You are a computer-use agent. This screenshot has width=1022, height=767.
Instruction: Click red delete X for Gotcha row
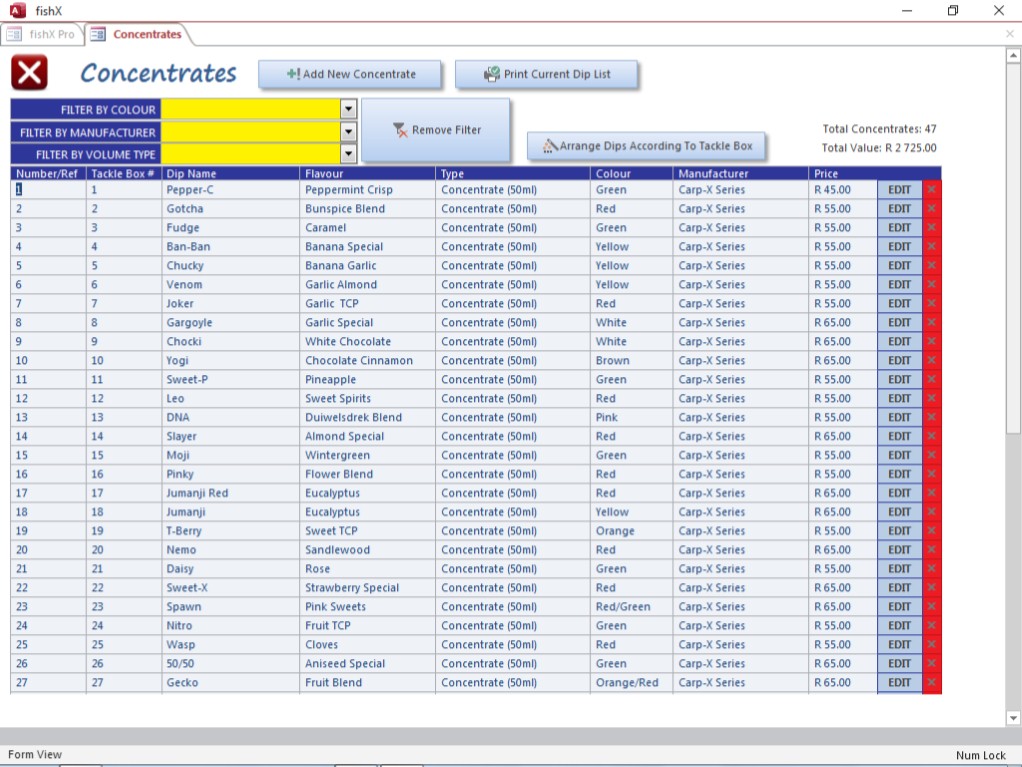tap(932, 209)
